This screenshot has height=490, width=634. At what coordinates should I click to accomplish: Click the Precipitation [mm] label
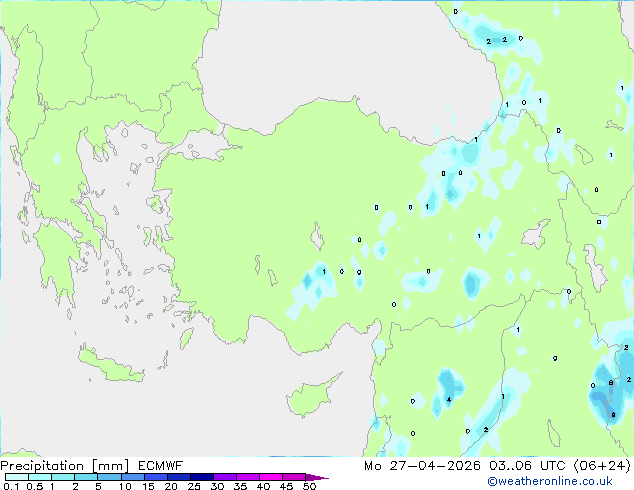click(64, 466)
